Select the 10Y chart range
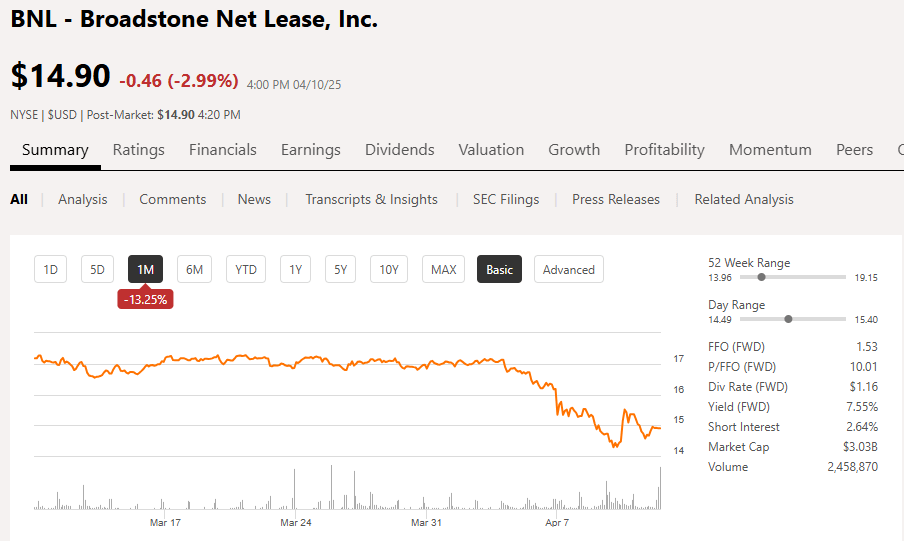 click(x=389, y=270)
